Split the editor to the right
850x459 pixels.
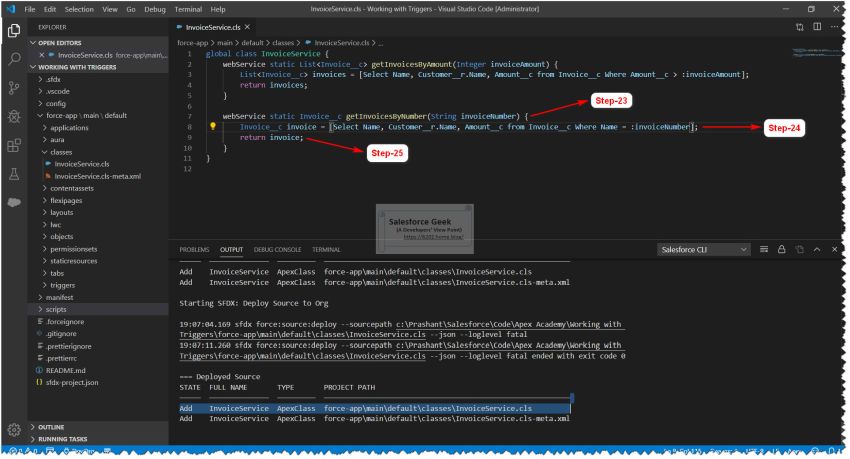[817, 27]
